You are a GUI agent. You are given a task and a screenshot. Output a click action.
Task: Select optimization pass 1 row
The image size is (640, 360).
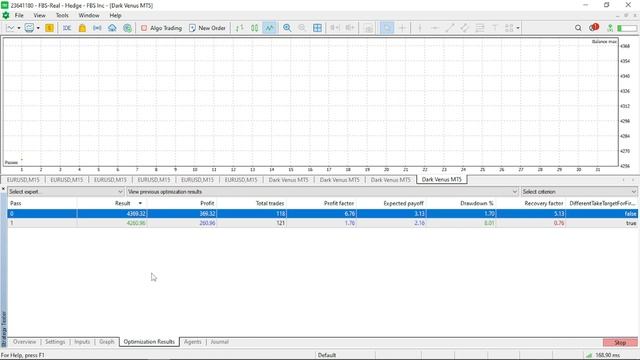click(322, 223)
